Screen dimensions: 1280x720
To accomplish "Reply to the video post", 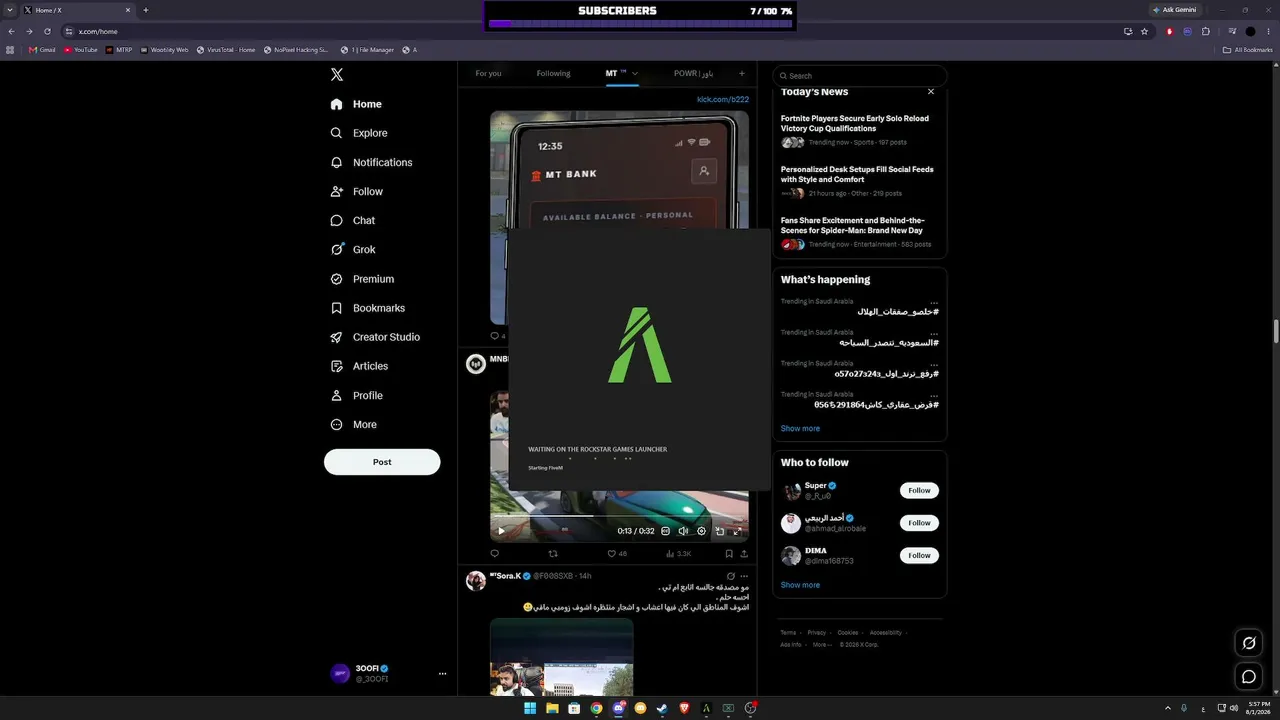I will [494, 553].
